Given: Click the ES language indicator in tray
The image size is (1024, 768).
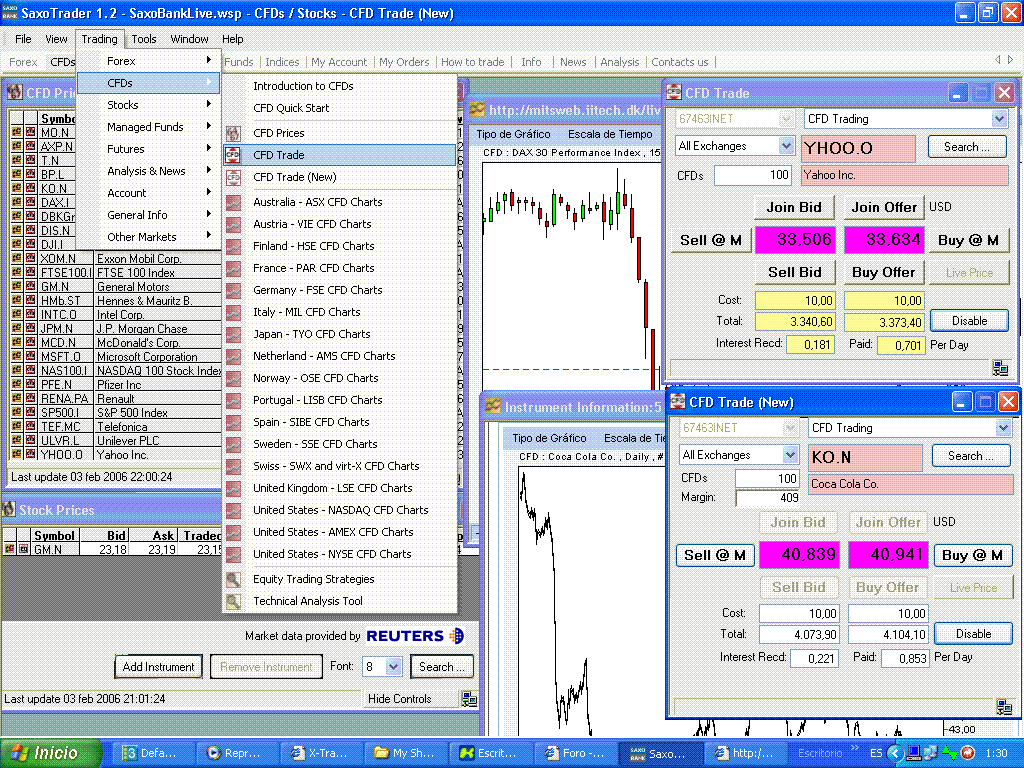Looking at the screenshot, I should click(x=876, y=753).
